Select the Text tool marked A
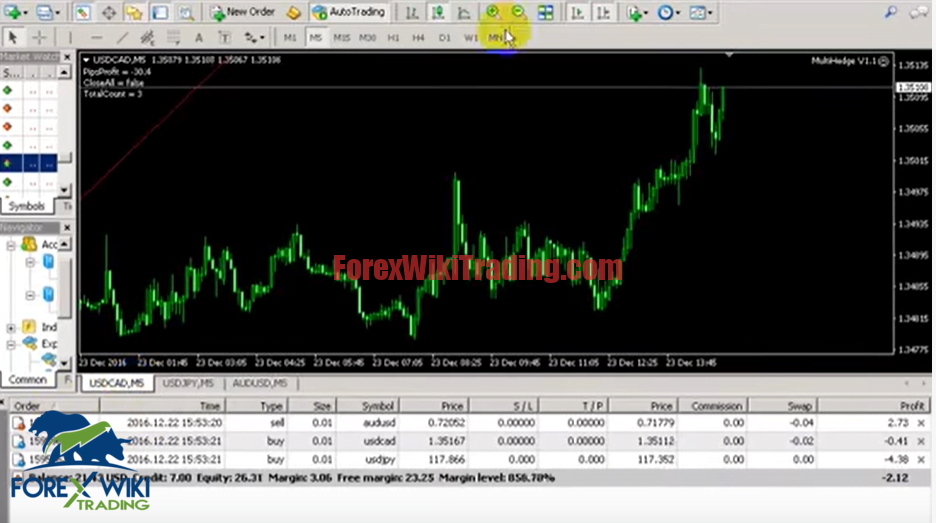This screenshot has height=523, width=936. pyautogui.click(x=199, y=38)
